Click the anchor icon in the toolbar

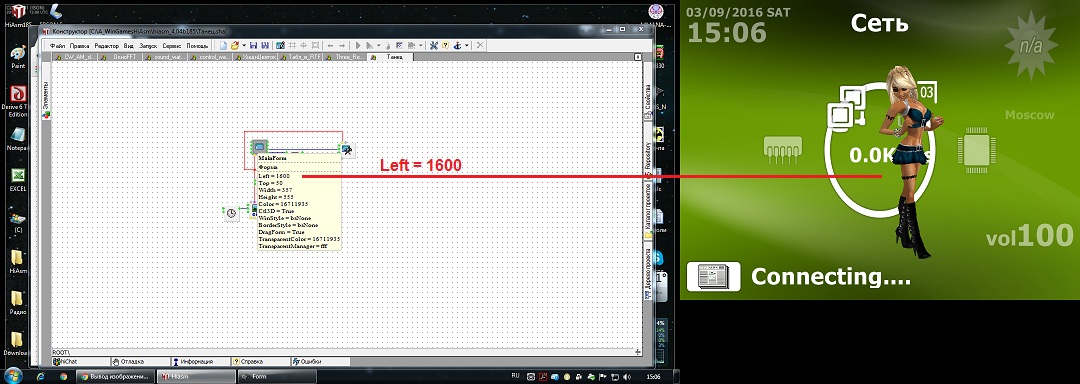[x=457, y=45]
